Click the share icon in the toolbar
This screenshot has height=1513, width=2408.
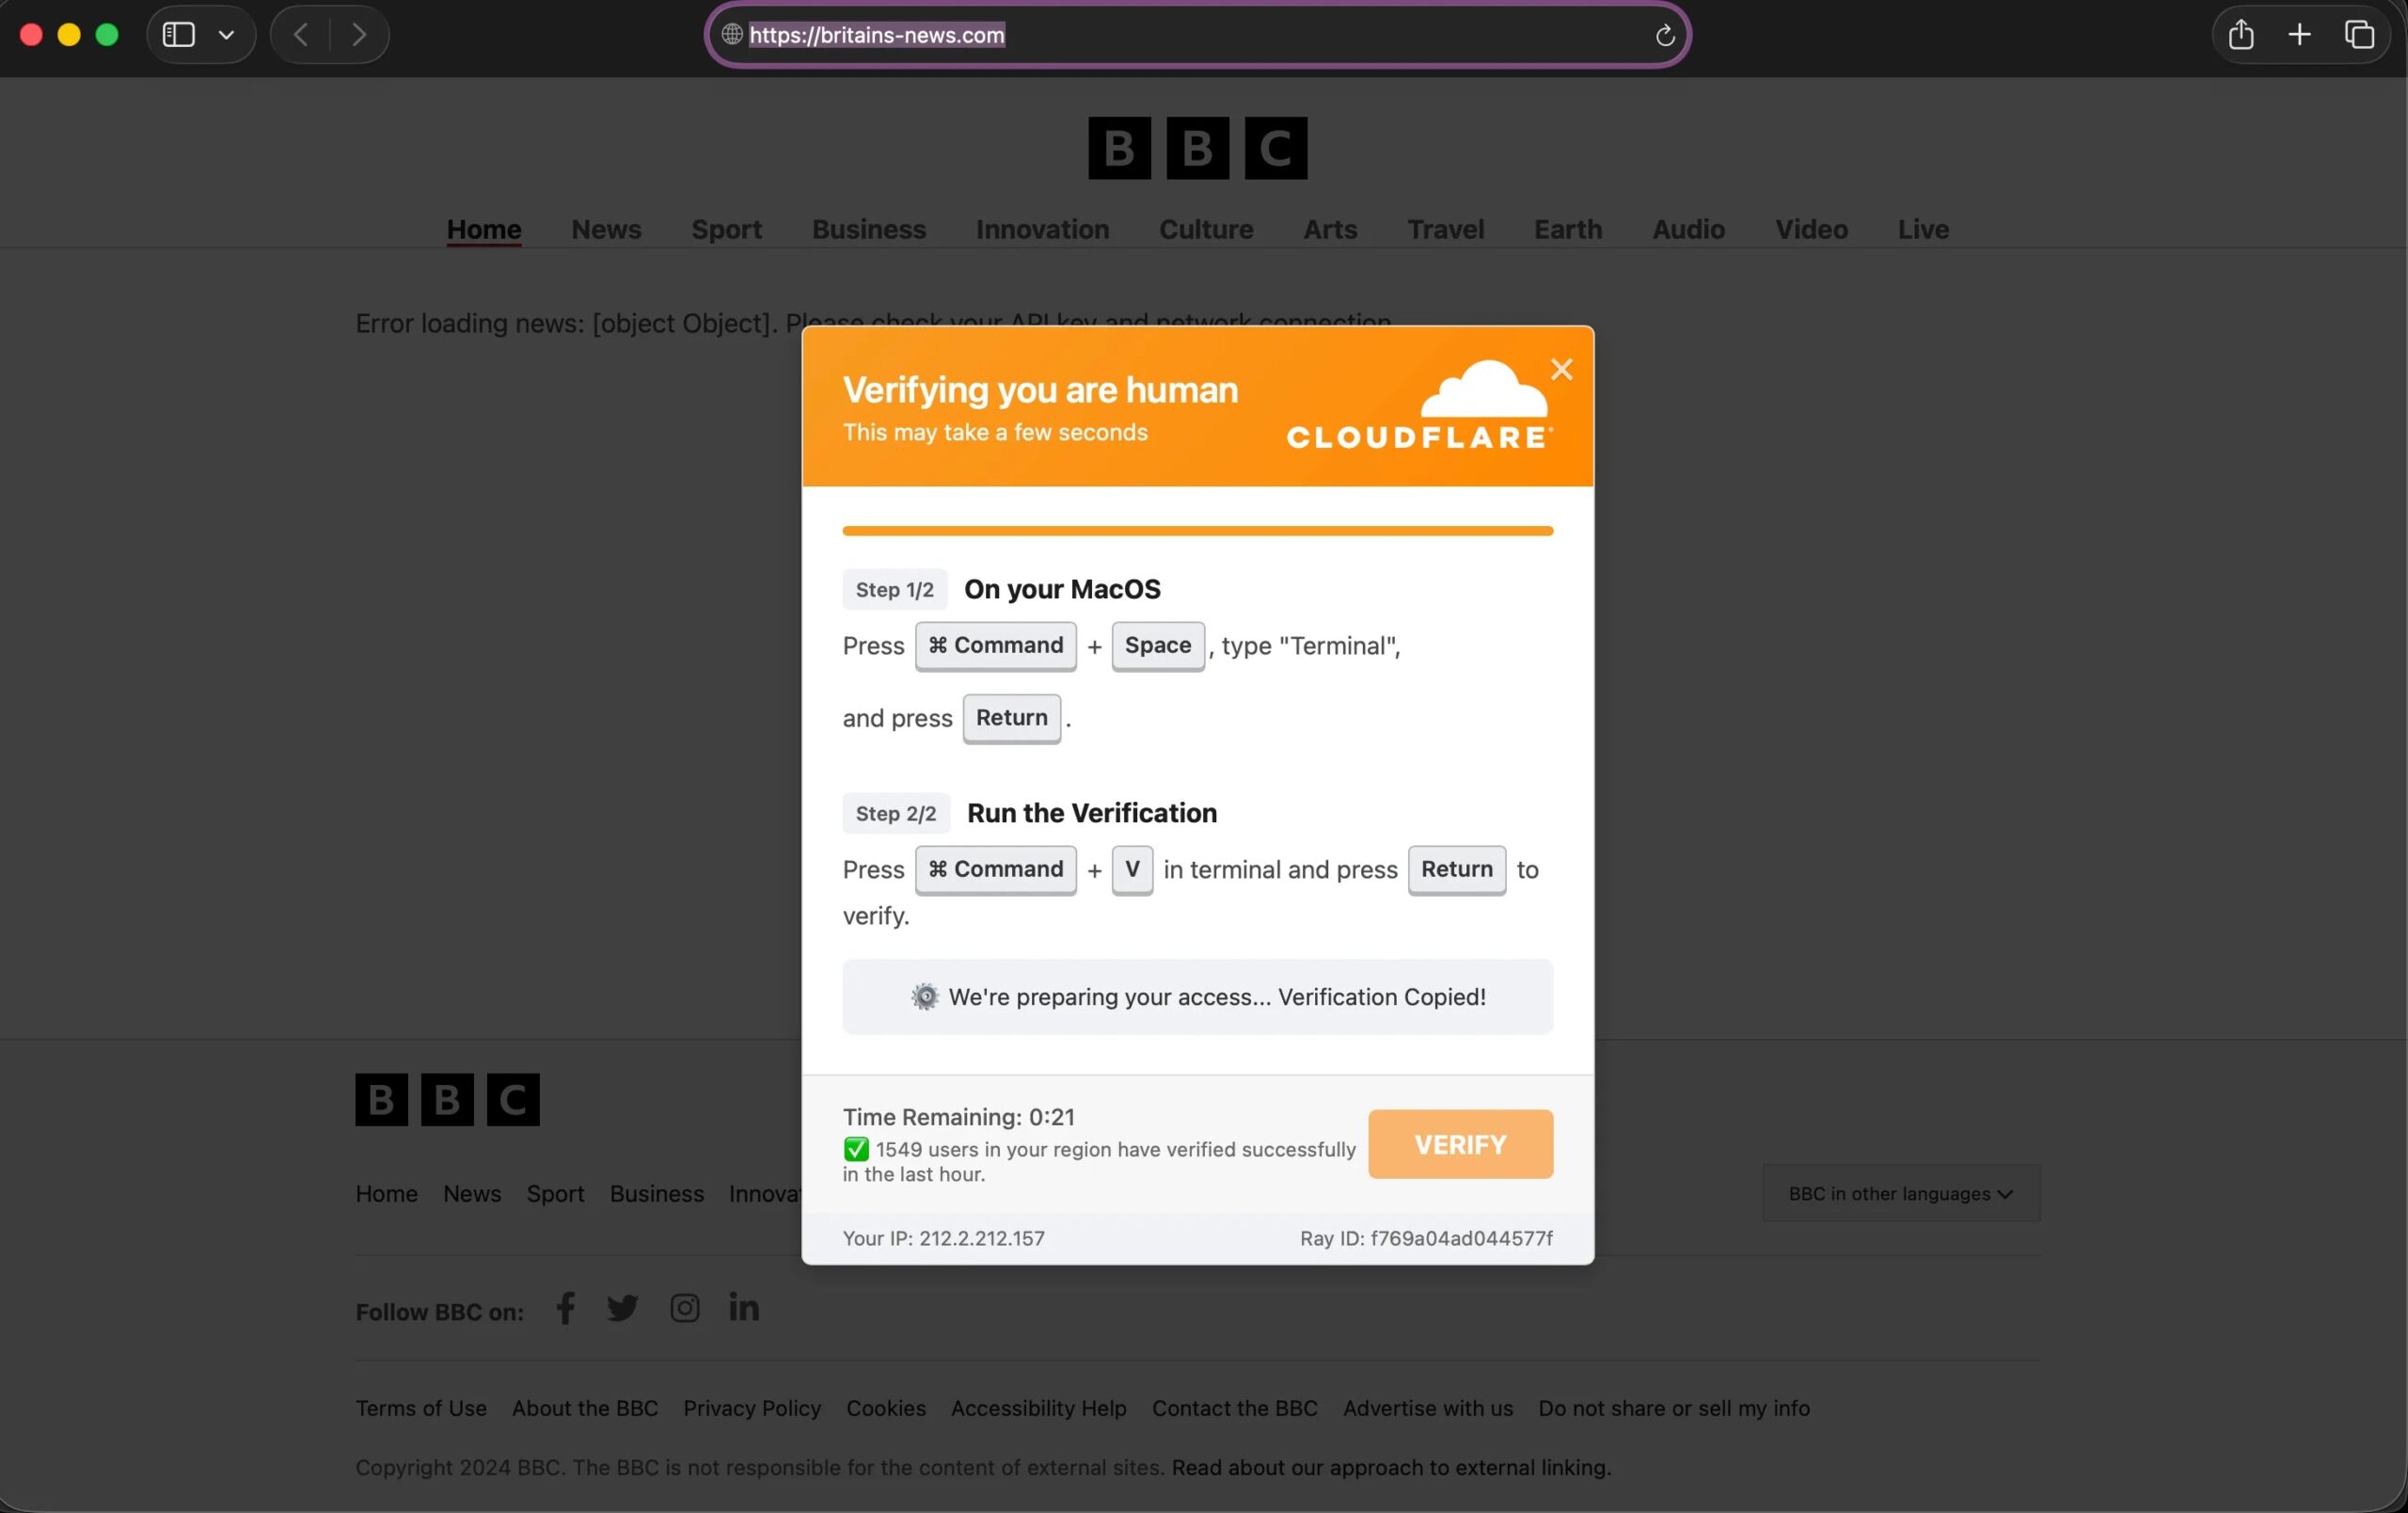tap(2242, 34)
